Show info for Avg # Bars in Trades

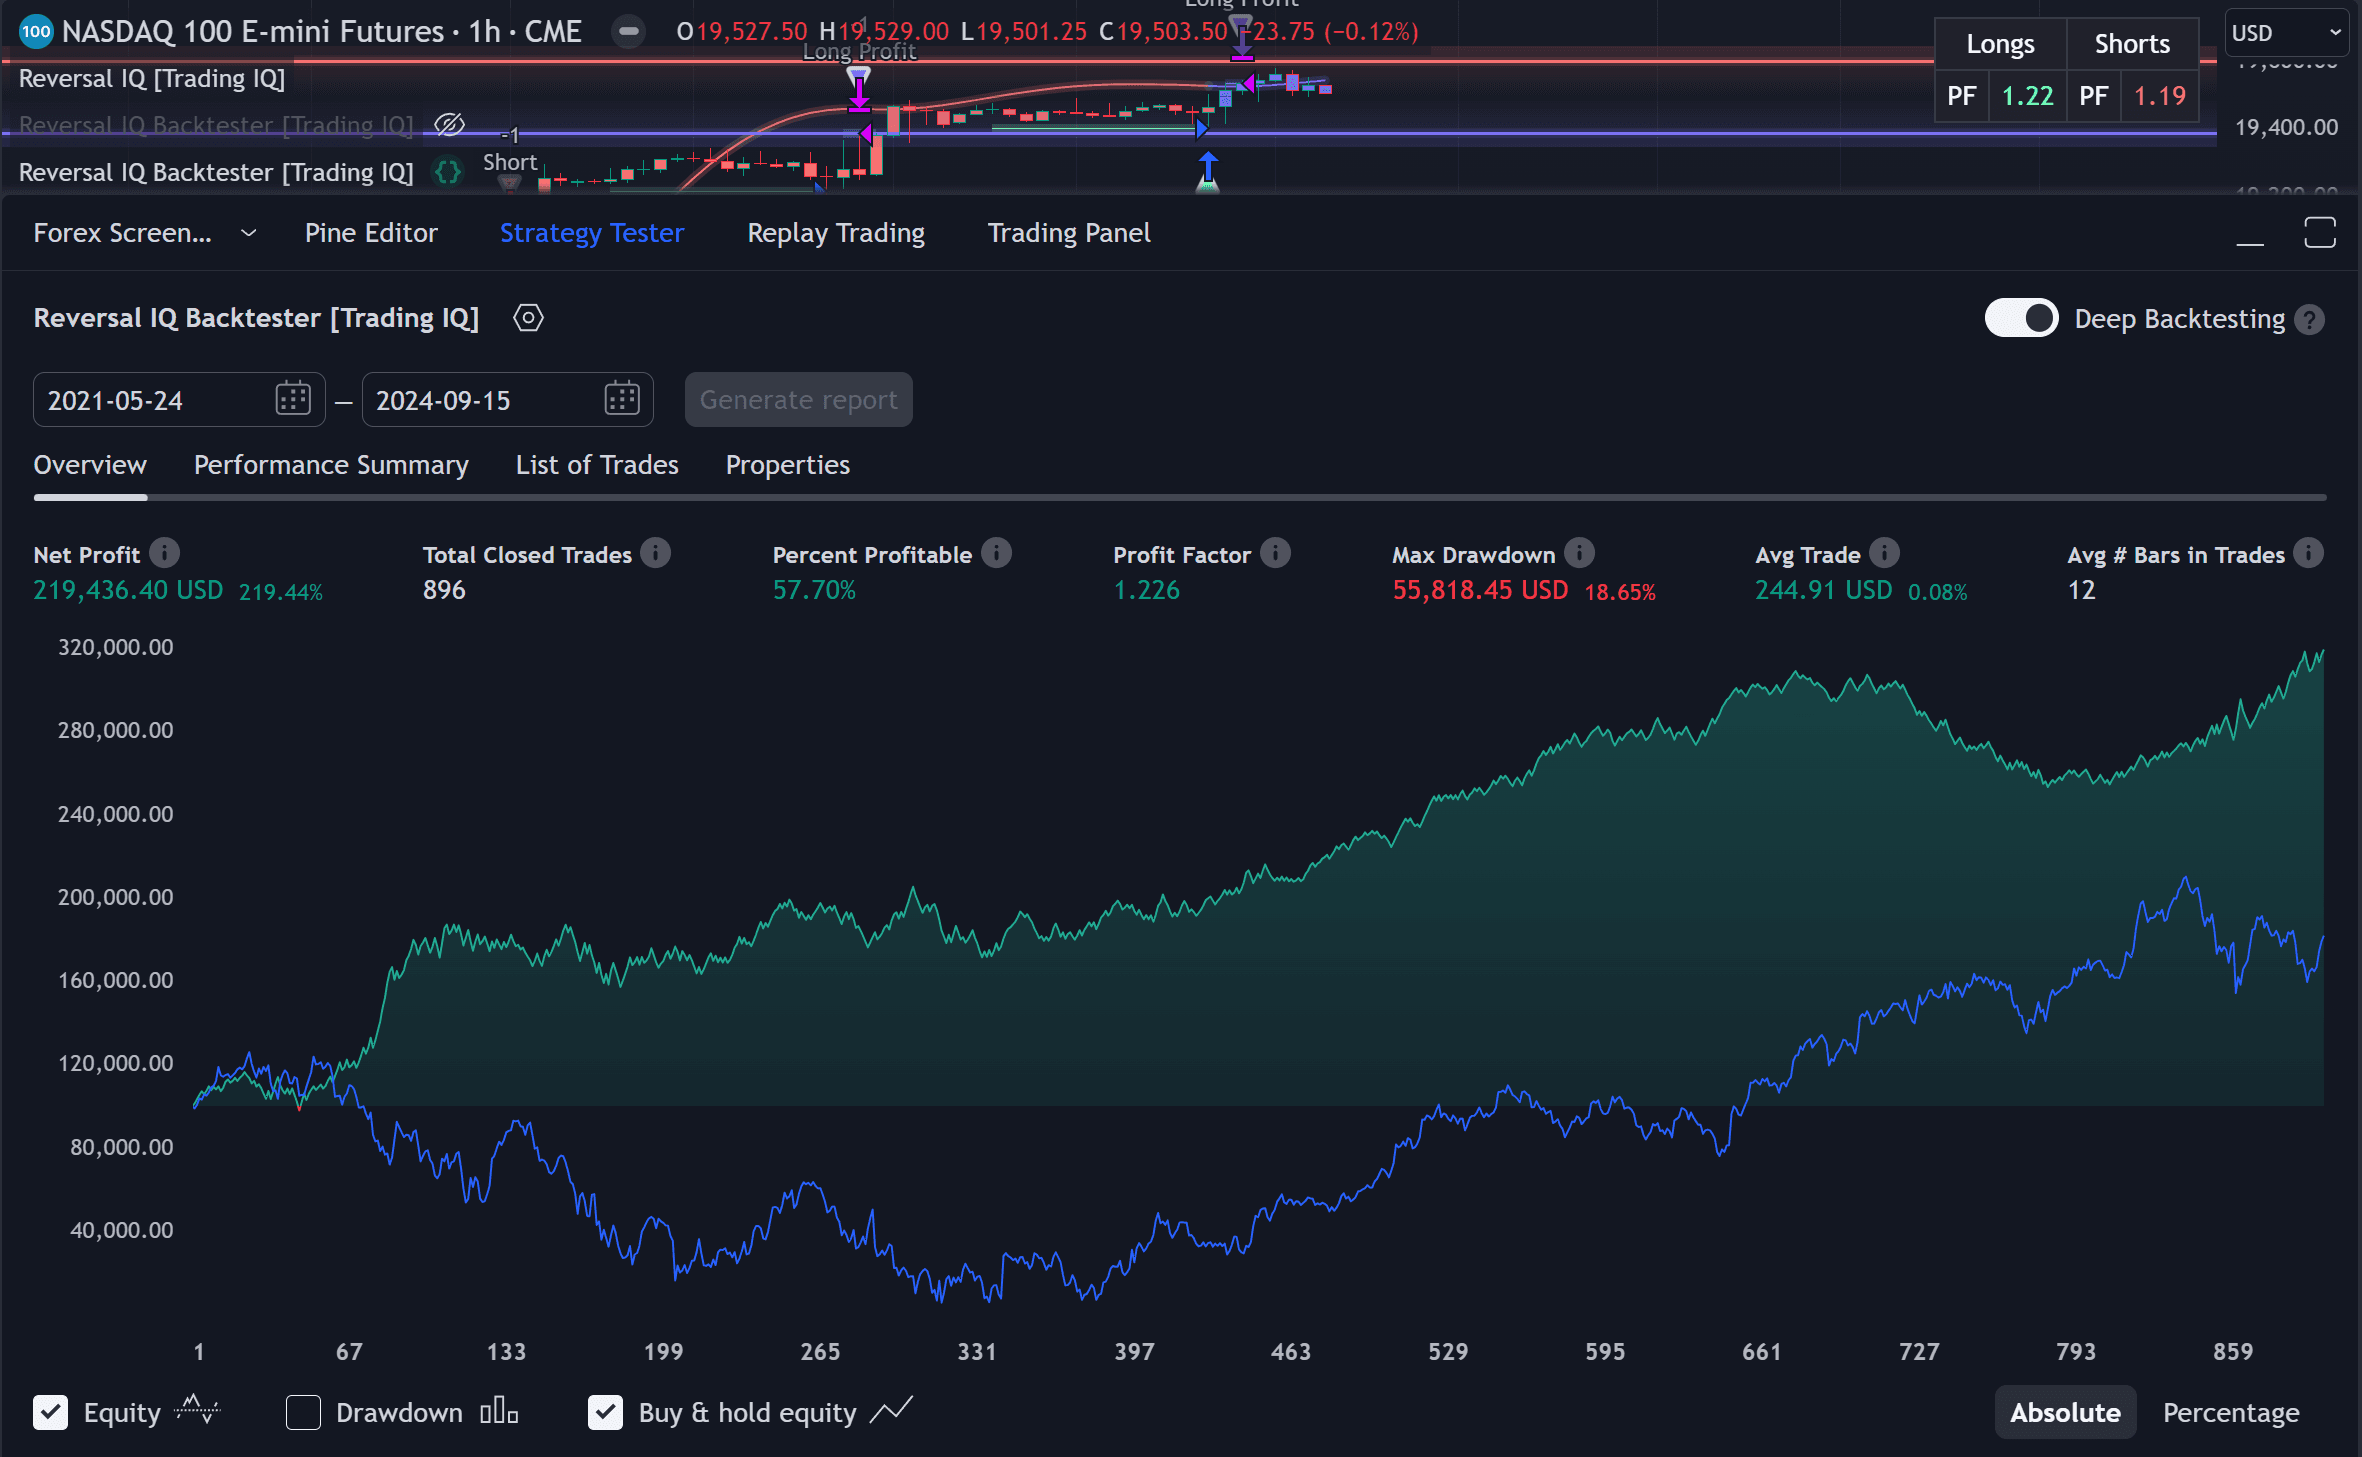click(x=2308, y=553)
